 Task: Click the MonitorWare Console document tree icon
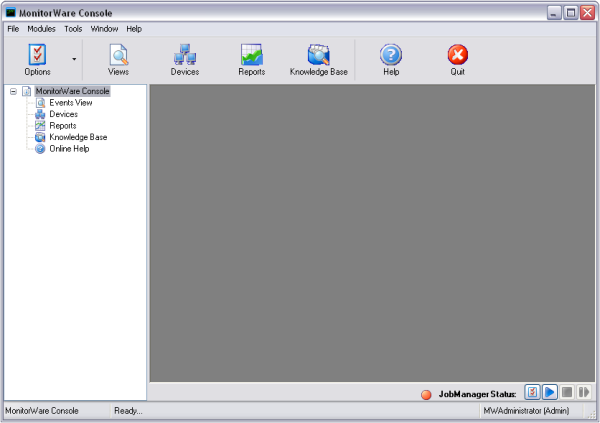click(x=26, y=91)
